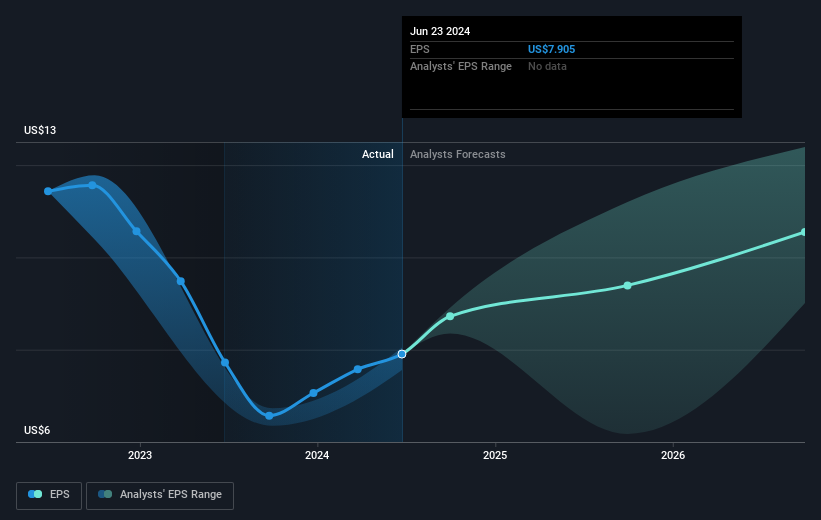The image size is (821, 520).
Task: Toggle the EPS legend button
Action: tap(49, 495)
